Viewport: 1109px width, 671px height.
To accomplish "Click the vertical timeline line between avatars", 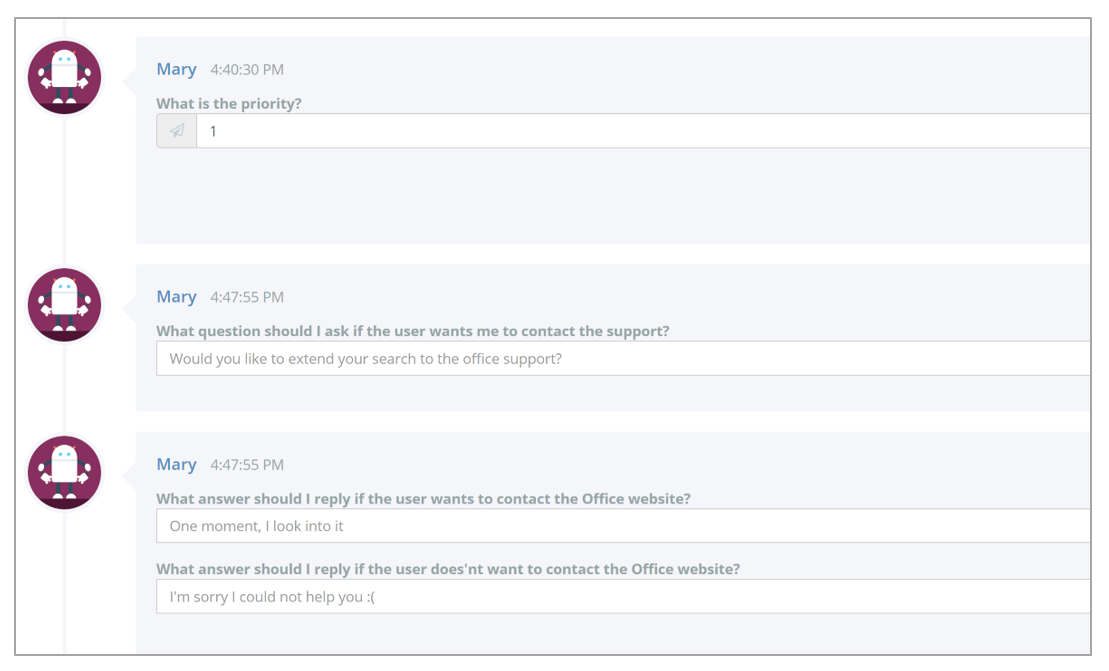I will 64,191.
